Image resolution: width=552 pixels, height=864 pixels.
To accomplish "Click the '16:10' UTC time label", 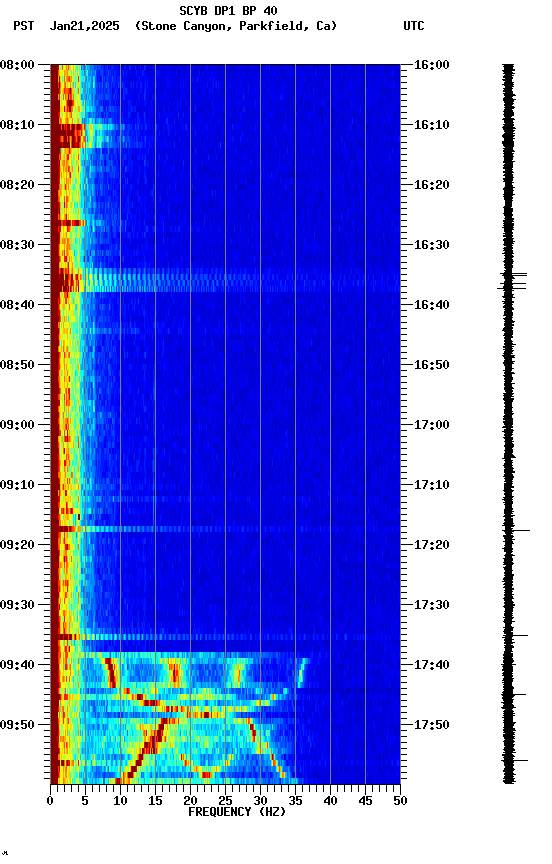I will tap(431, 125).
